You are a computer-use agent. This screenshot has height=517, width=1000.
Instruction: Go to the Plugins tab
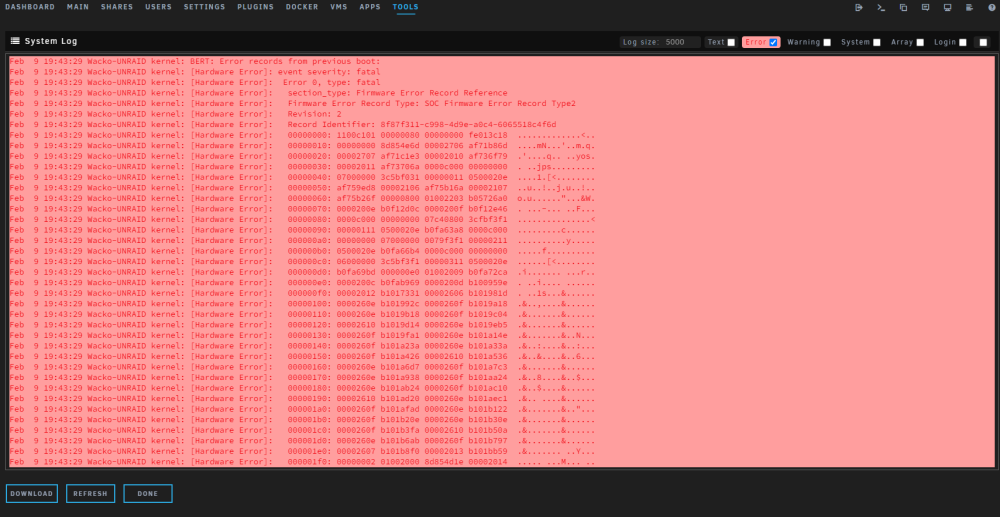coord(256,7)
